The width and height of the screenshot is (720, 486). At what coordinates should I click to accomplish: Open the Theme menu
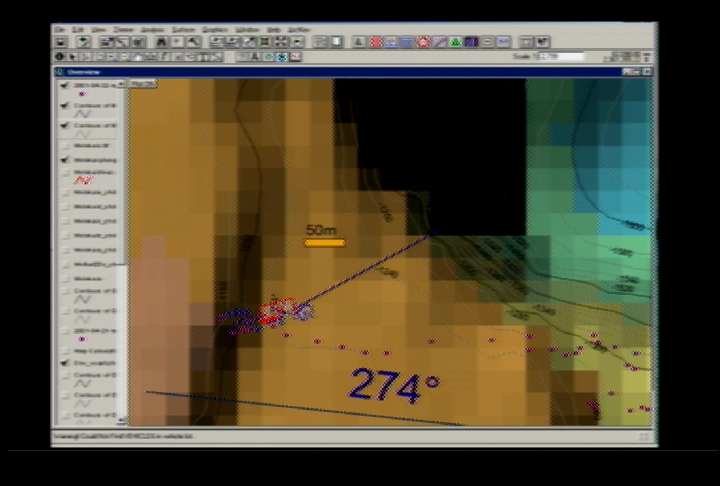coord(122,30)
